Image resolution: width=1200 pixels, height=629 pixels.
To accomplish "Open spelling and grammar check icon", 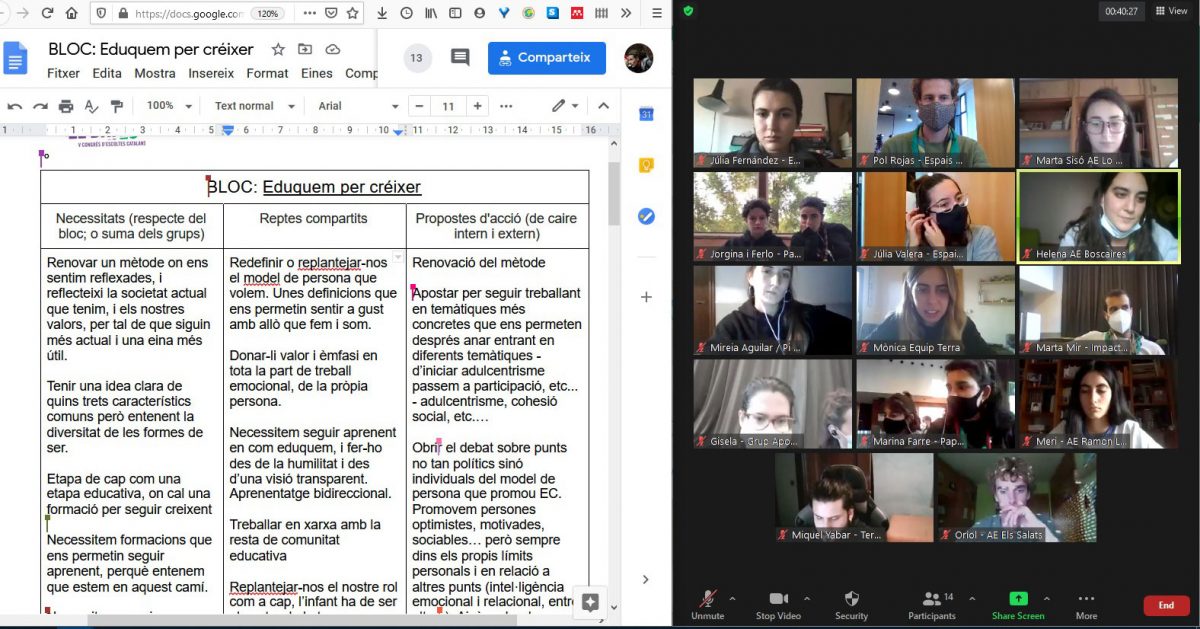I will click(x=91, y=106).
